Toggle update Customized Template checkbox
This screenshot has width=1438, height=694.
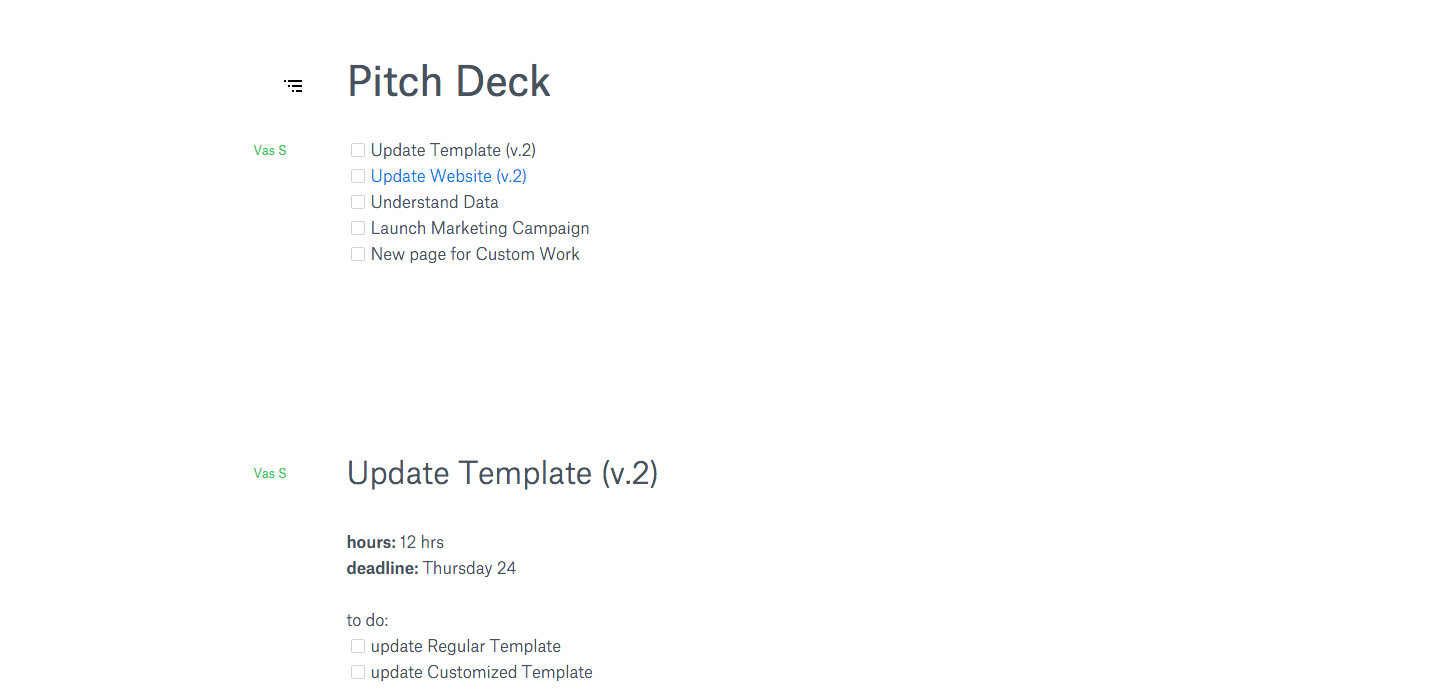pyautogui.click(x=358, y=672)
